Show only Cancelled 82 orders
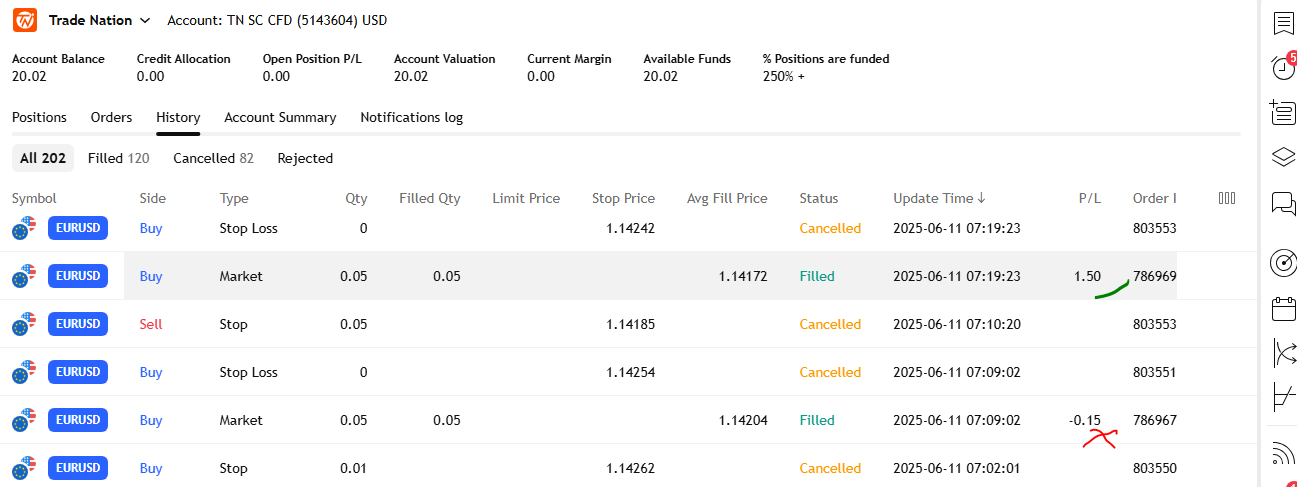The image size is (1297, 487). (x=213, y=158)
